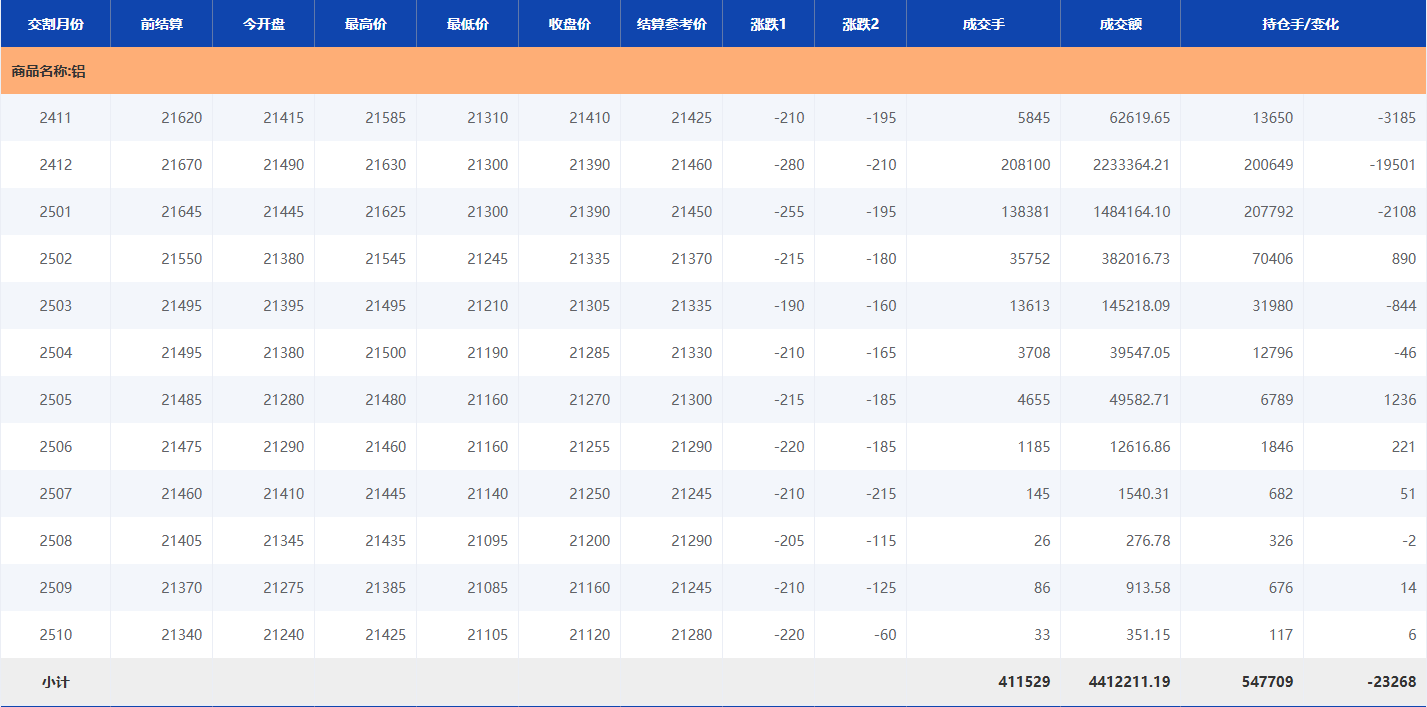Select contract month 2411 cell
This screenshot has height=707, width=1427.
(55, 118)
